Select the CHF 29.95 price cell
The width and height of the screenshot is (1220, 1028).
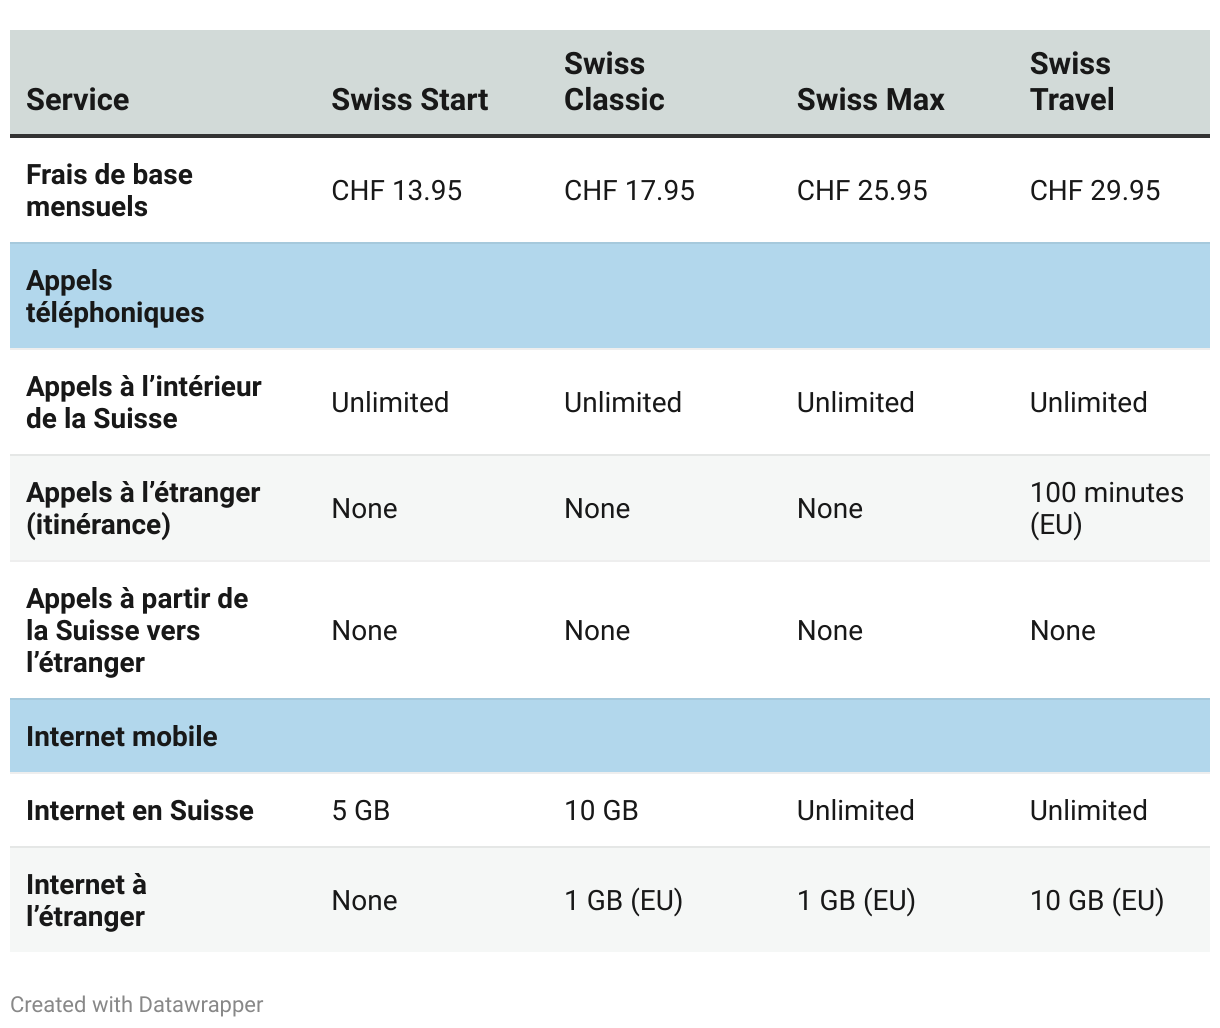(1095, 190)
